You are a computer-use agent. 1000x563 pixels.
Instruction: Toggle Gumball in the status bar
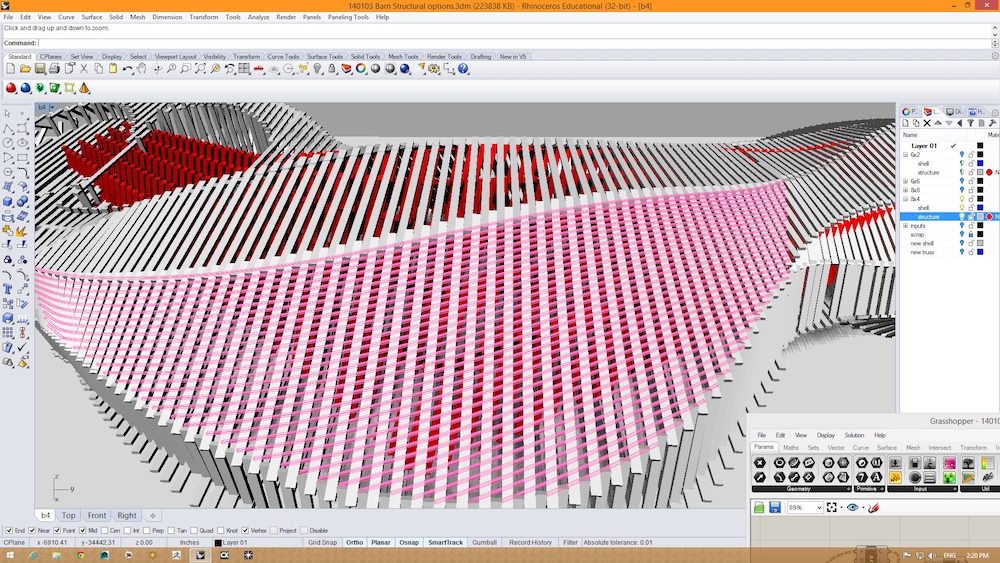pyautogui.click(x=484, y=542)
